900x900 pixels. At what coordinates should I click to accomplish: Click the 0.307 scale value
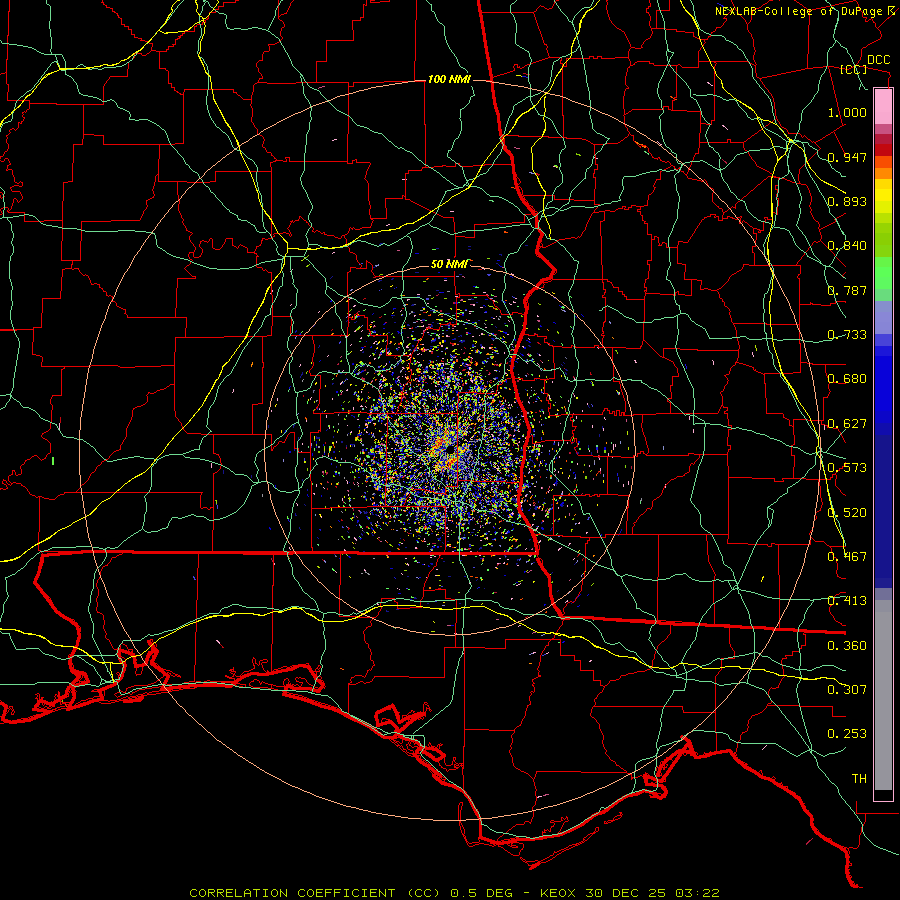tap(847, 690)
